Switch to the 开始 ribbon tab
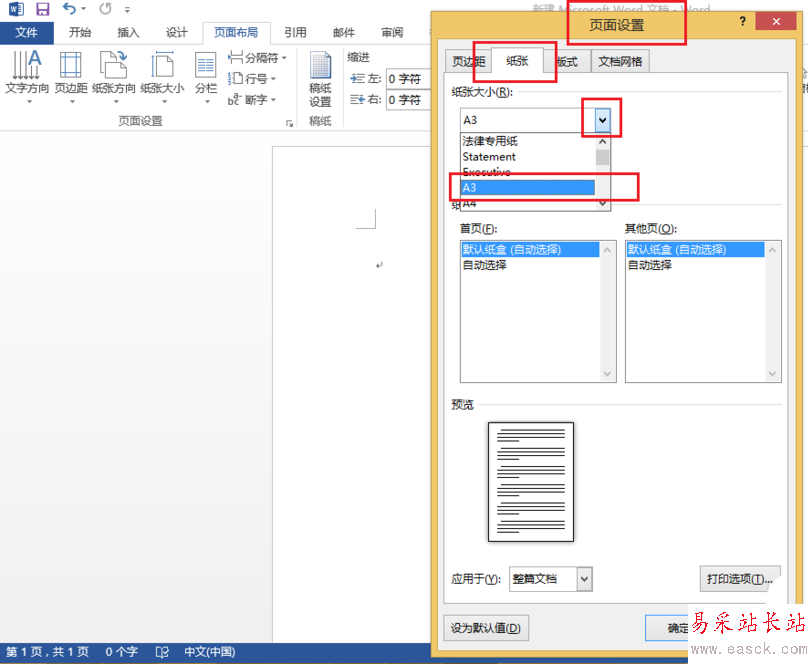The height and width of the screenshot is (664, 808). tap(80, 32)
